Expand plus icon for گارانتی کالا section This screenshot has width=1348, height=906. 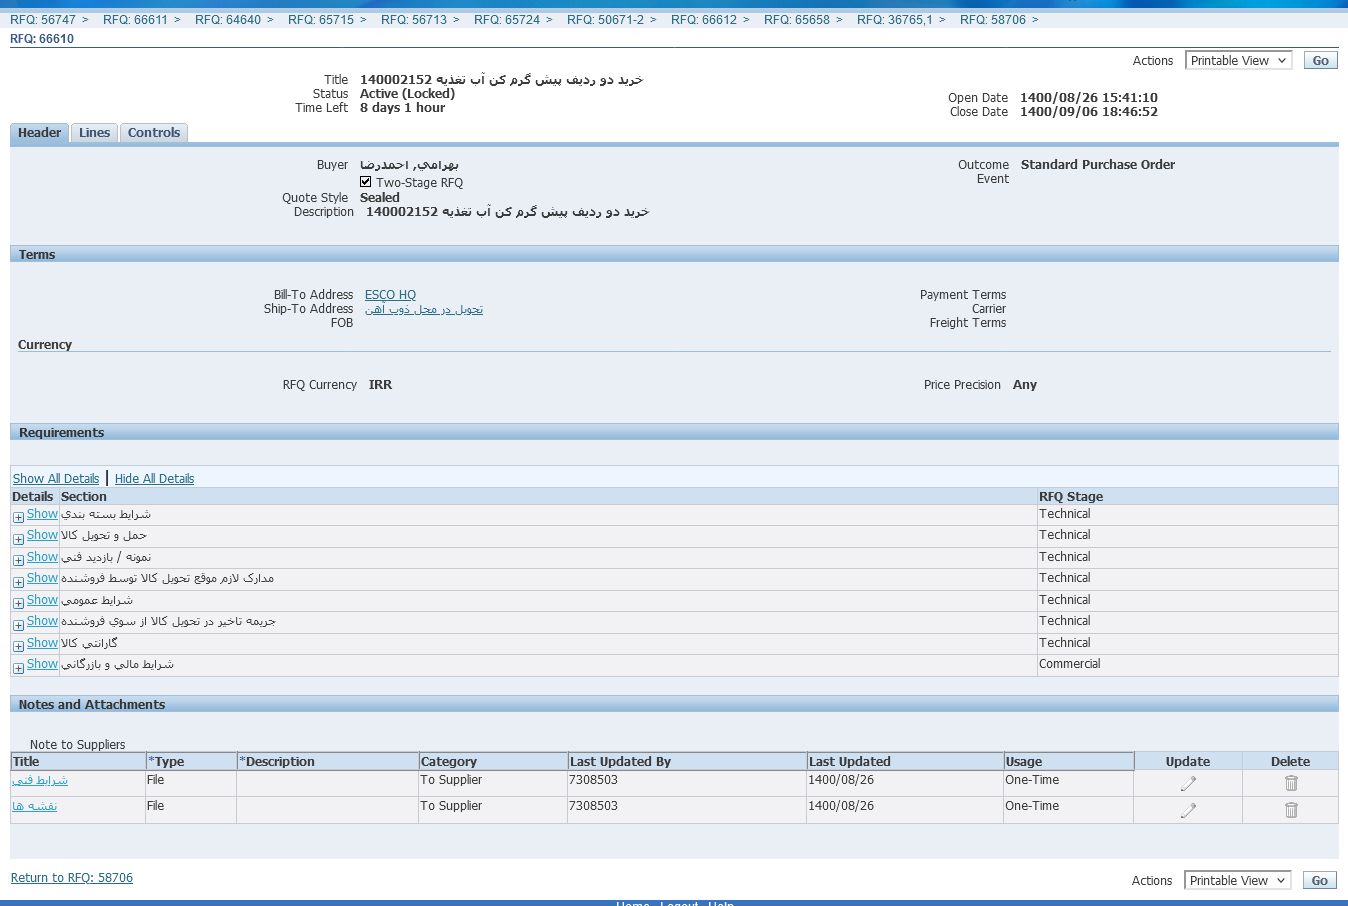[x=18, y=647]
